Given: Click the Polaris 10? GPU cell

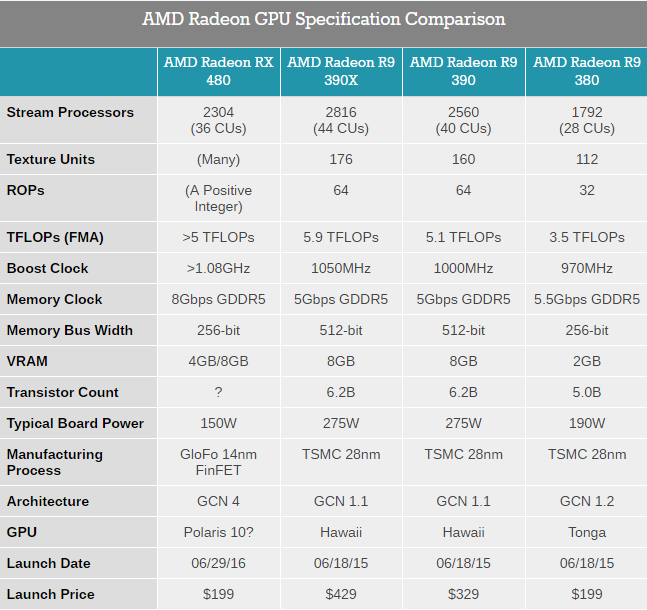Looking at the screenshot, I should pyautogui.click(x=219, y=532).
